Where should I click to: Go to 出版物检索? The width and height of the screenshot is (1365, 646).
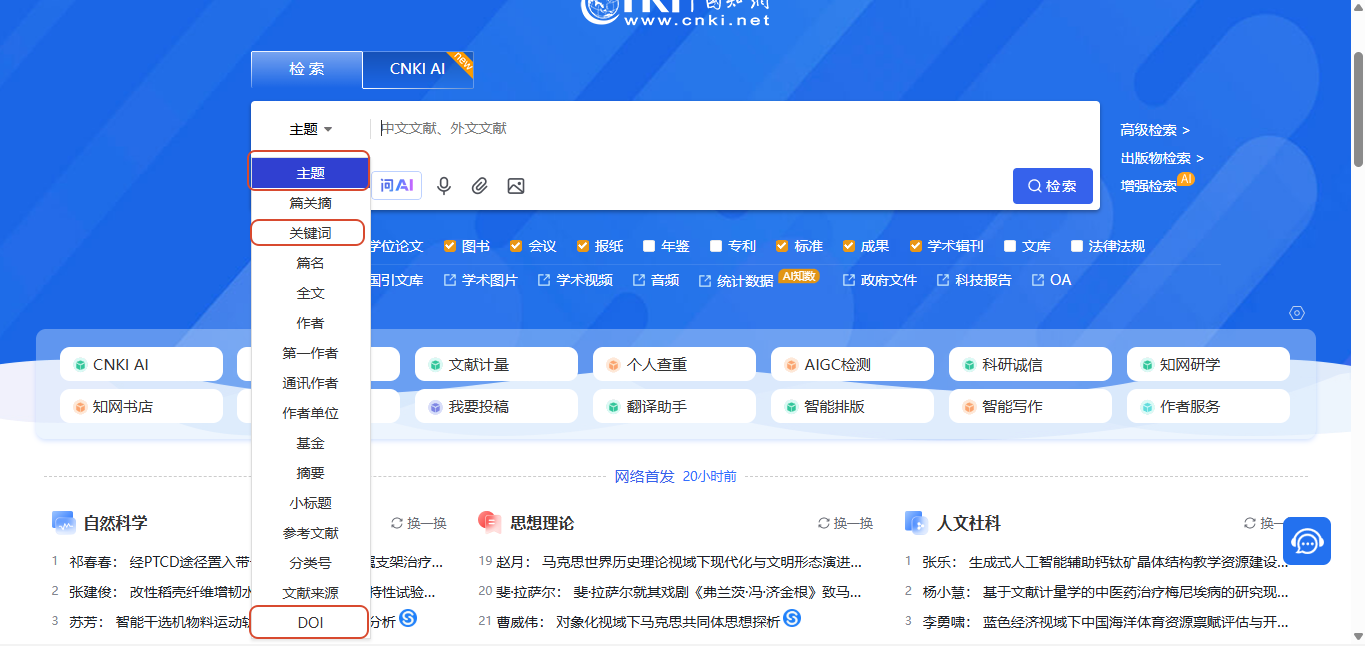(x=1162, y=158)
